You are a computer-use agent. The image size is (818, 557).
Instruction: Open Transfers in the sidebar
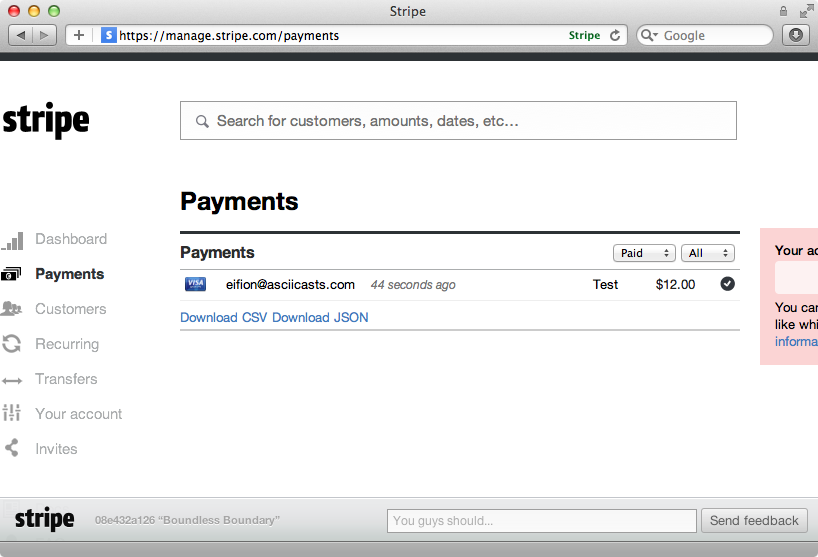pyautogui.click(x=66, y=379)
